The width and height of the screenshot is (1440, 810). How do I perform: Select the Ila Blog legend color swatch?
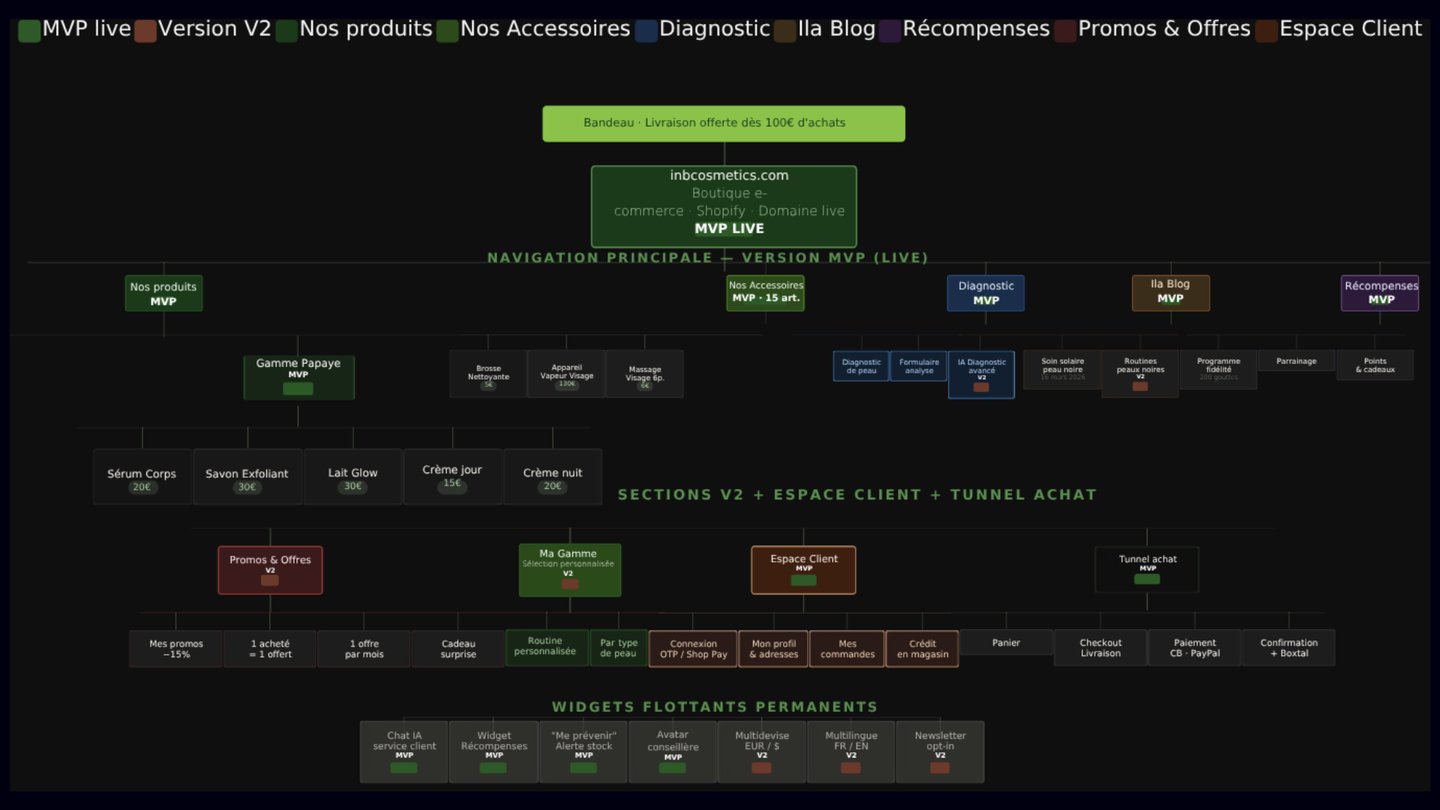[x=785, y=30]
